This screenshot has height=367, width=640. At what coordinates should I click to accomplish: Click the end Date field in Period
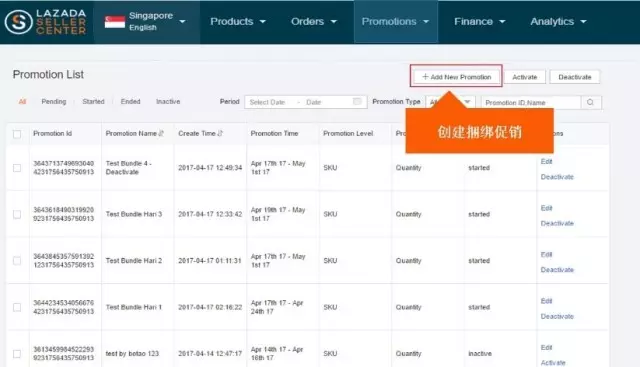click(313, 102)
